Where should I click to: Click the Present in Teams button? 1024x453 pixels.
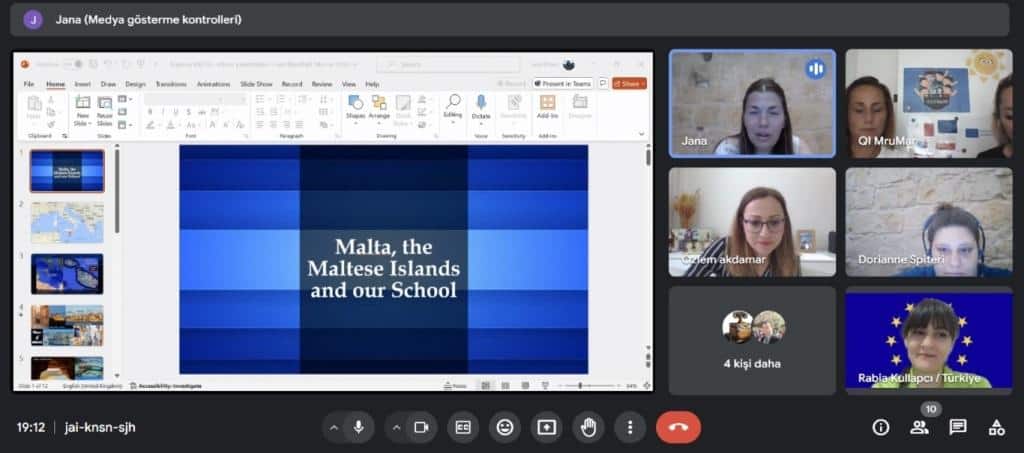(x=563, y=84)
